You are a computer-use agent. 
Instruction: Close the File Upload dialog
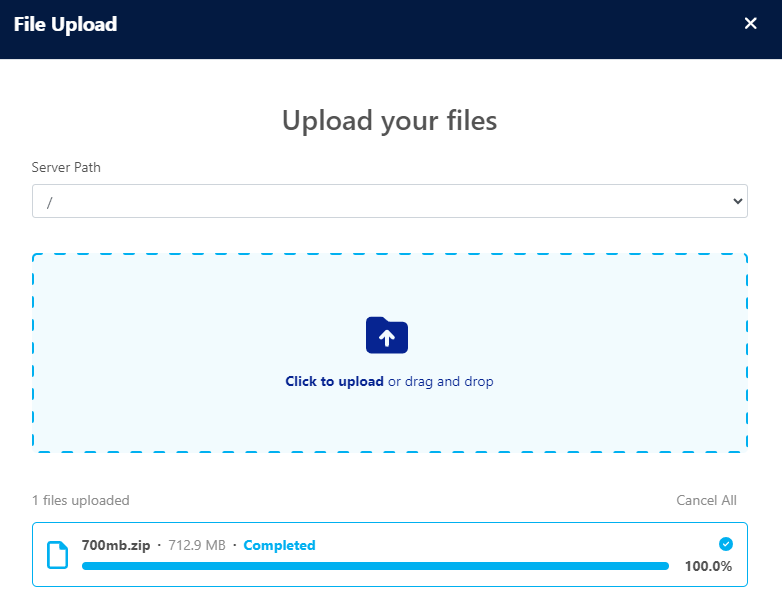coord(751,24)
